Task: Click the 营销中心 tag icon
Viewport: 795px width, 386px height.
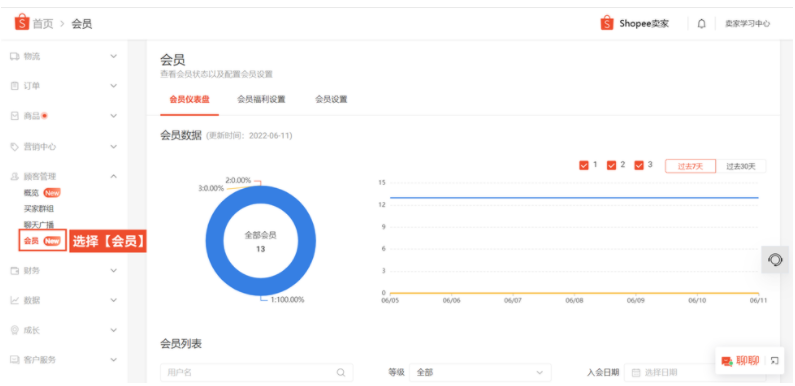Action: coord(15,147)
